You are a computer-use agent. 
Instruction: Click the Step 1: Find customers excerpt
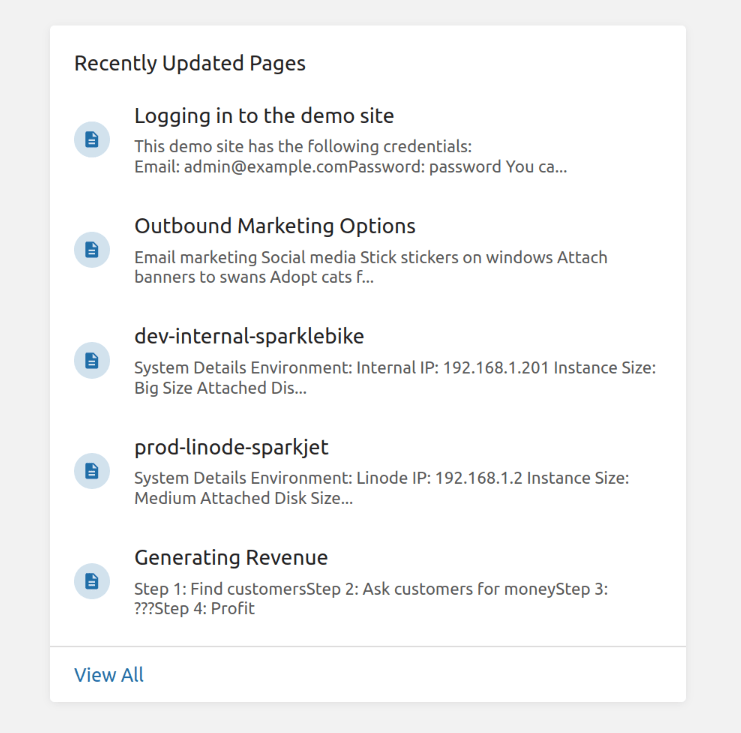[370, 598]
